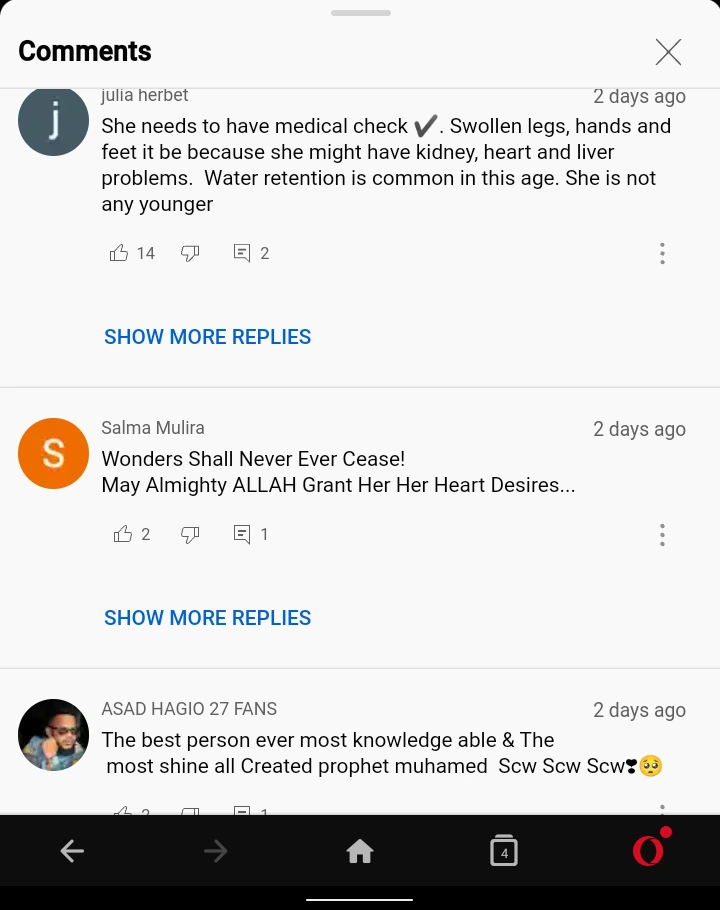Viewport: 720px width, 910px height.
Task: Close the Comments panel
Action: point(668,52)
